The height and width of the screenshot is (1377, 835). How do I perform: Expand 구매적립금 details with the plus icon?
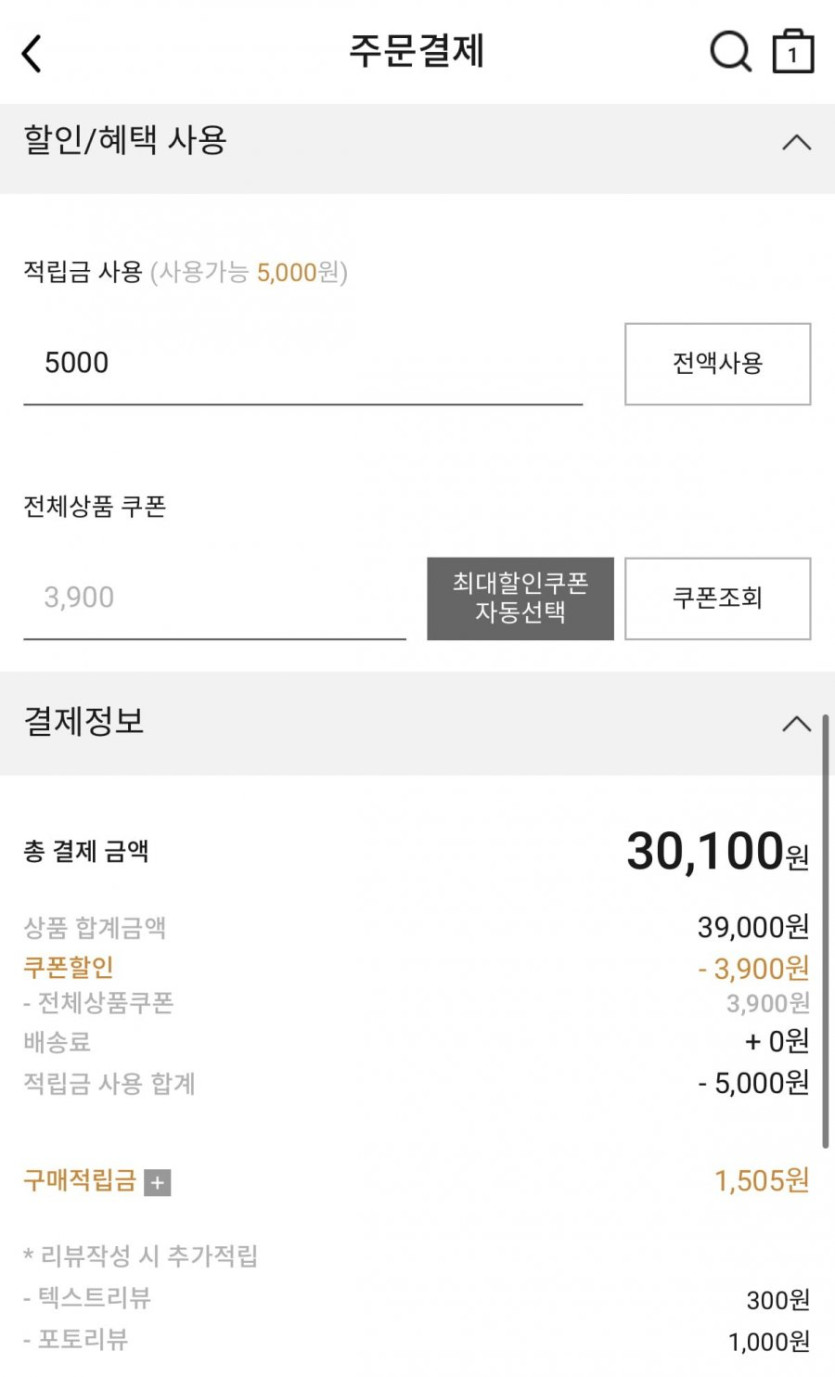pyautogui.click(x=158, y=1183)
